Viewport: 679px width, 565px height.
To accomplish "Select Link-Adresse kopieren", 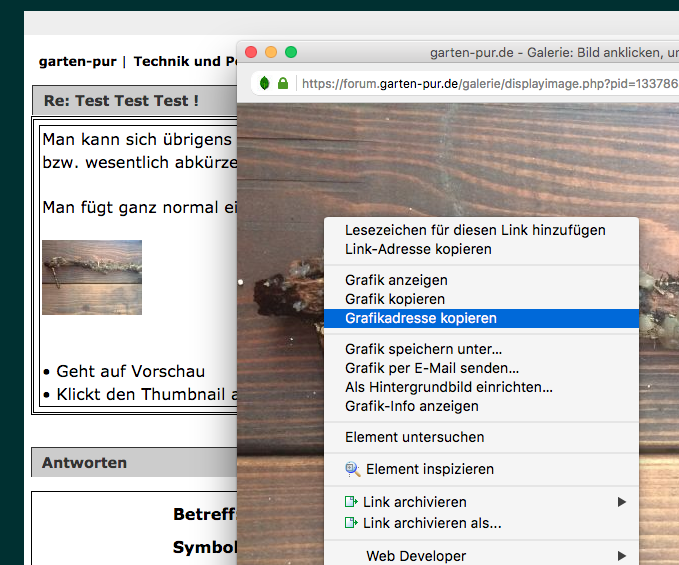I will (x=418, y=249).
